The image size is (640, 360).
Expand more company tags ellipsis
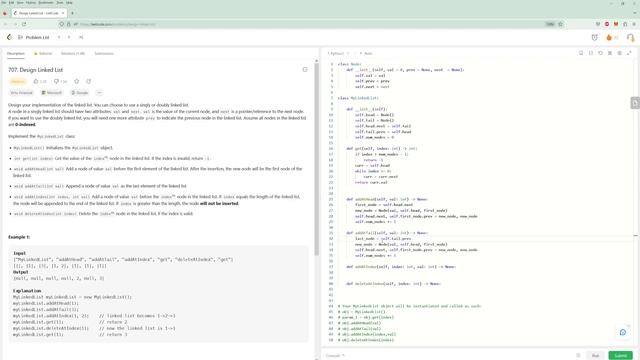99,93
